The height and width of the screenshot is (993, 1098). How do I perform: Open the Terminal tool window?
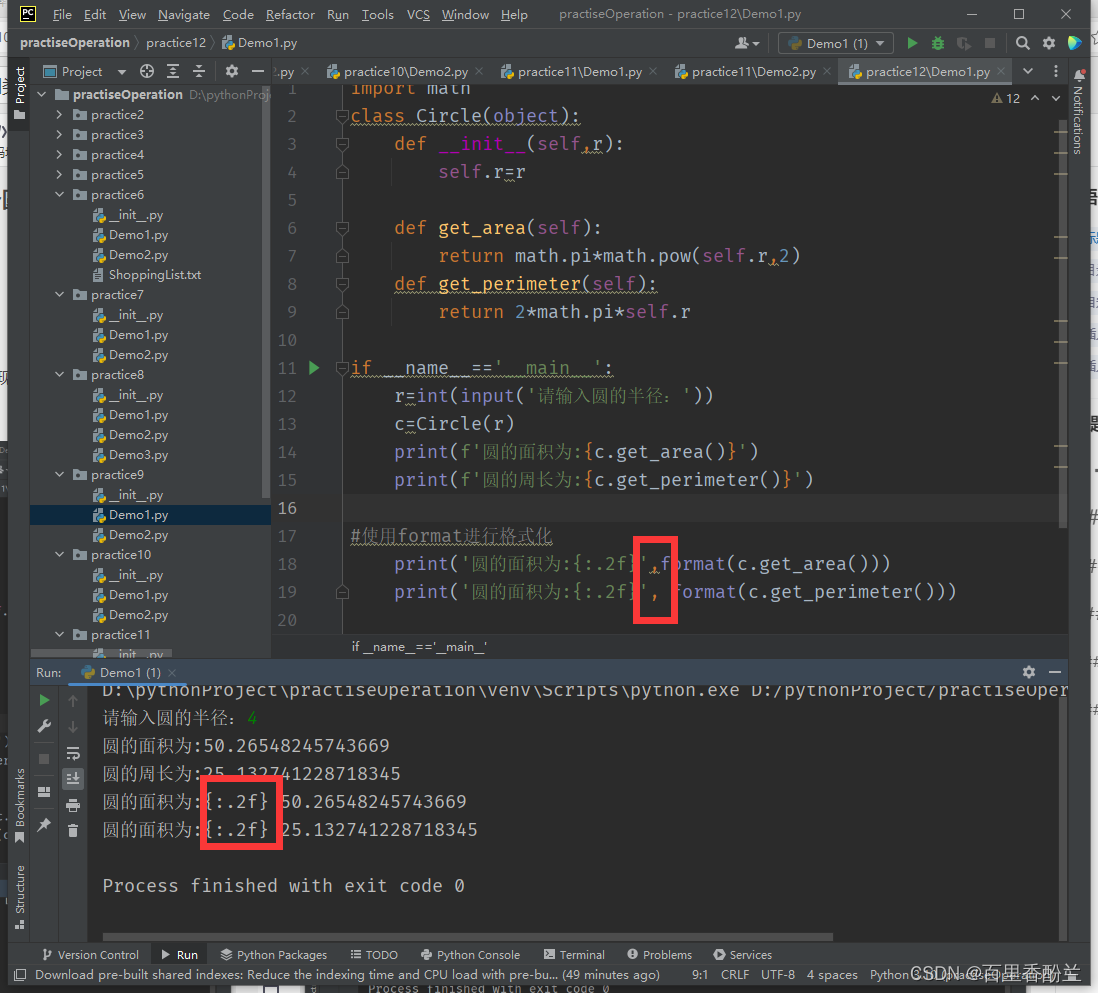574,954
